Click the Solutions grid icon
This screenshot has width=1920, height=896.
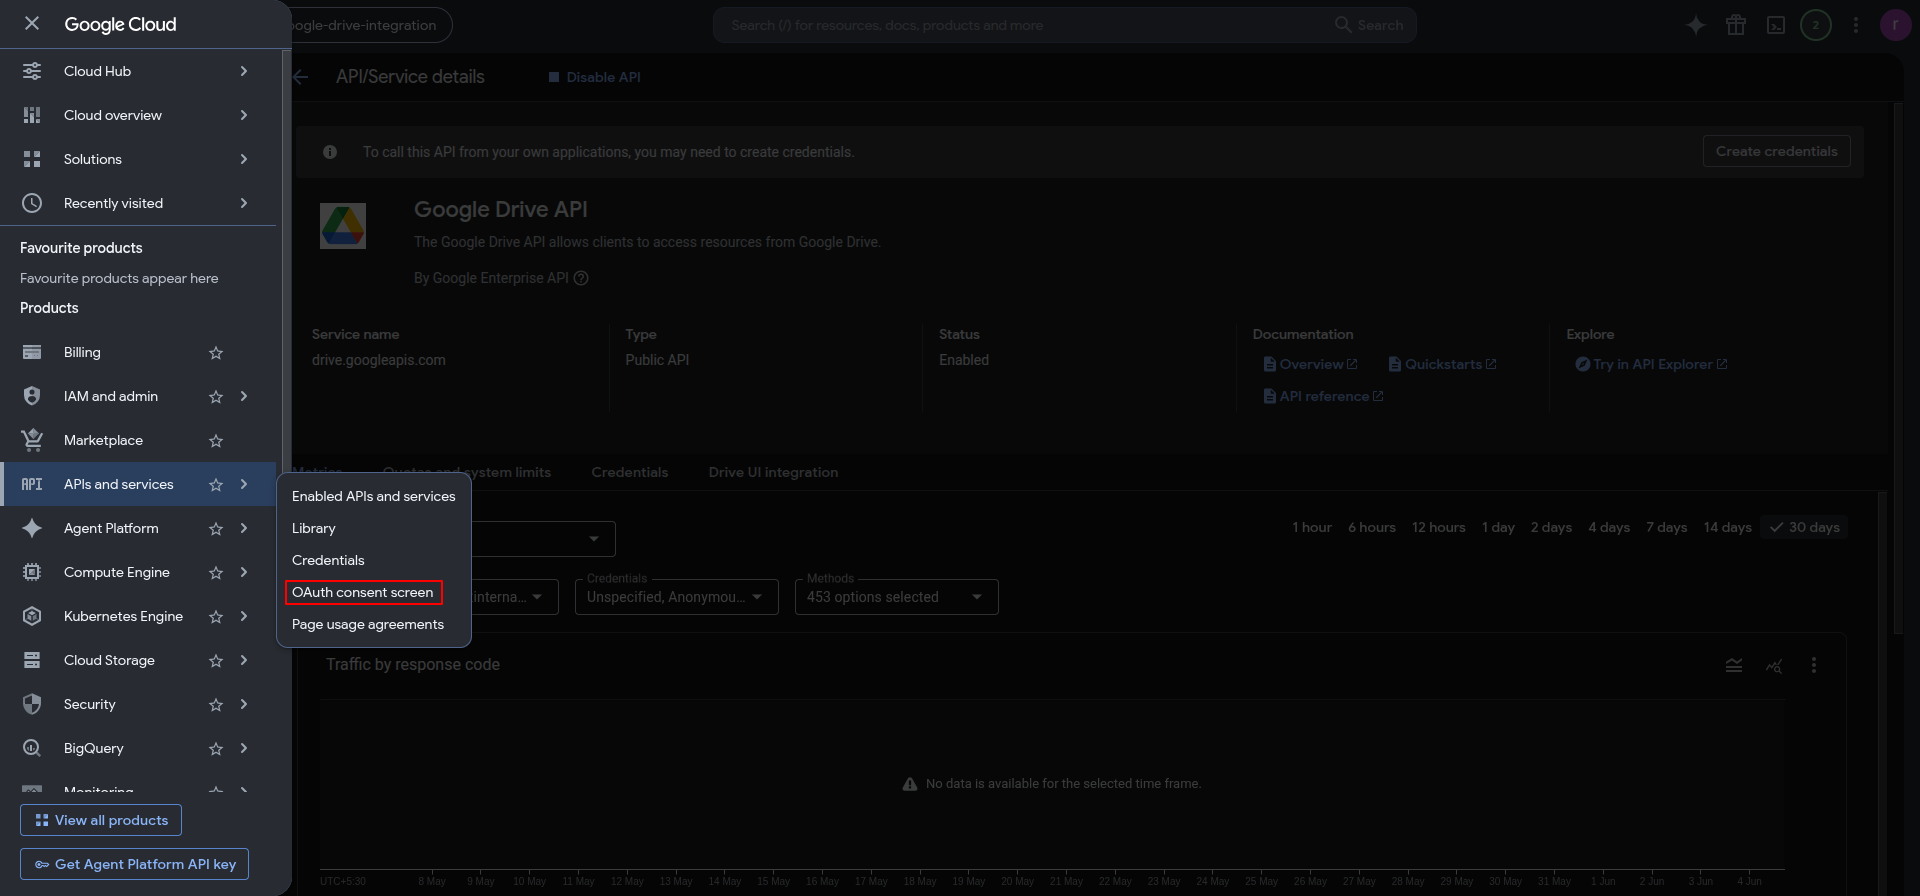[x=32, y=159]
